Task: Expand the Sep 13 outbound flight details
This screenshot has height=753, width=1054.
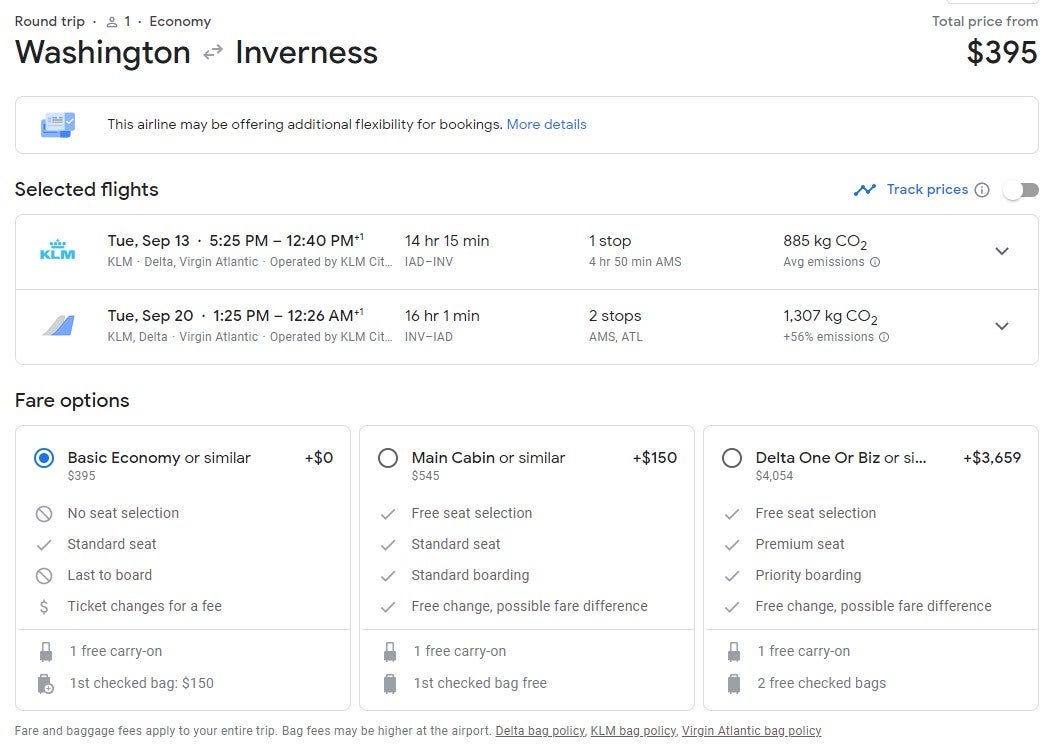Action: pos(1001,251)
